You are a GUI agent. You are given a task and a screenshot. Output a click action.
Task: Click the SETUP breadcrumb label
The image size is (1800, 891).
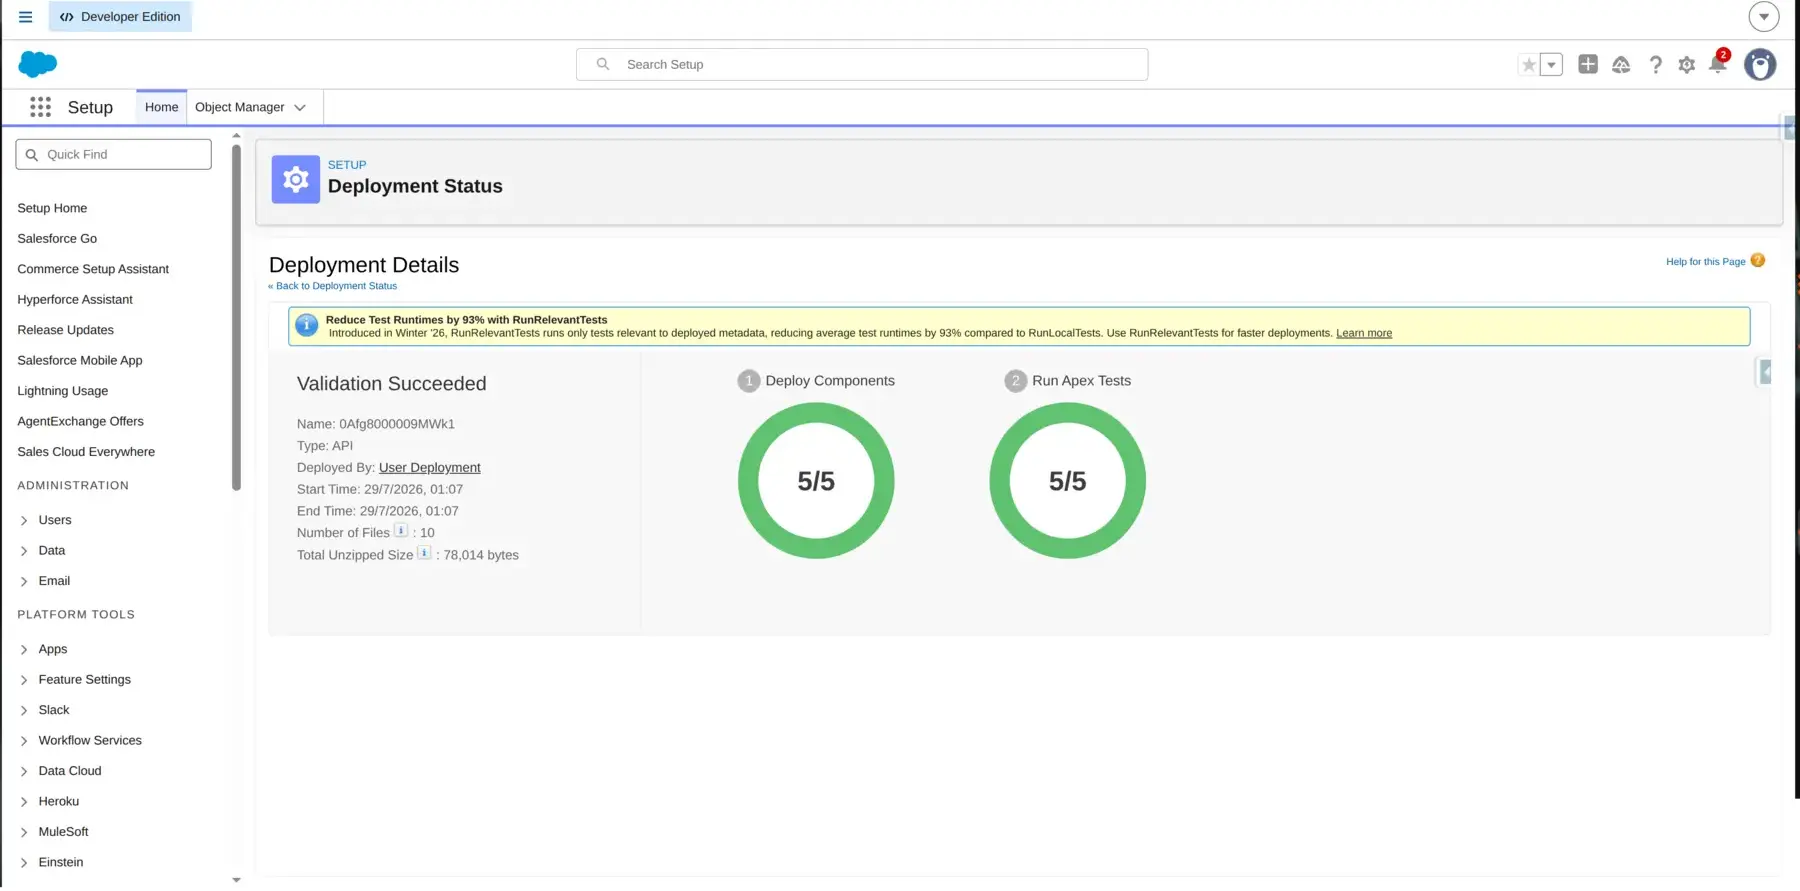(347, 165)
